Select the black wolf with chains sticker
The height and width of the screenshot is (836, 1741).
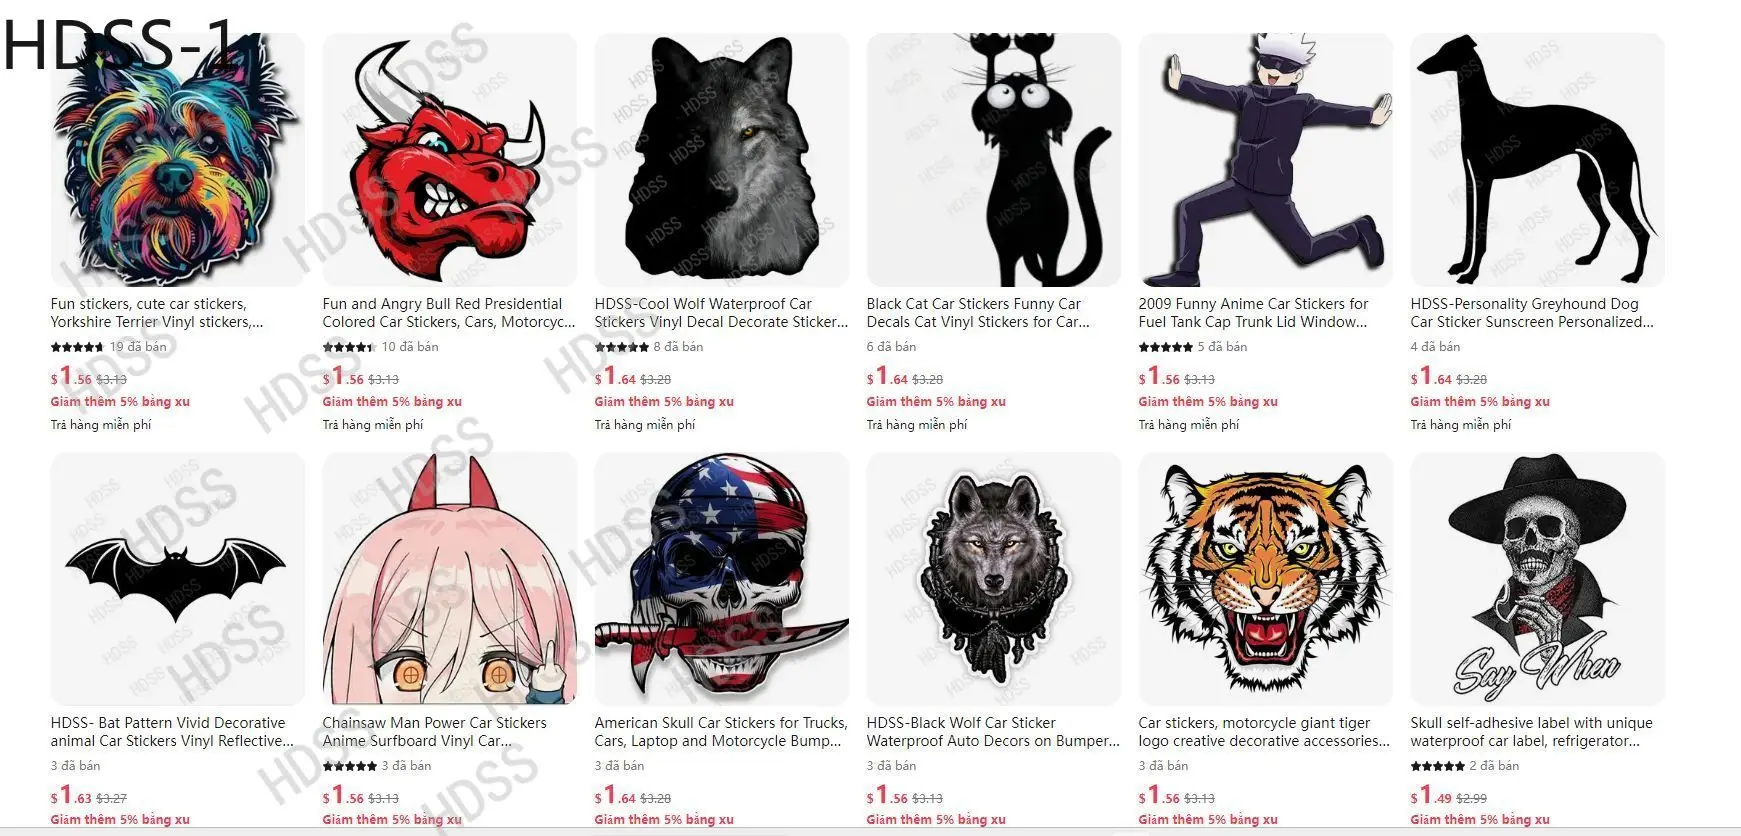(x=994, y=579)
